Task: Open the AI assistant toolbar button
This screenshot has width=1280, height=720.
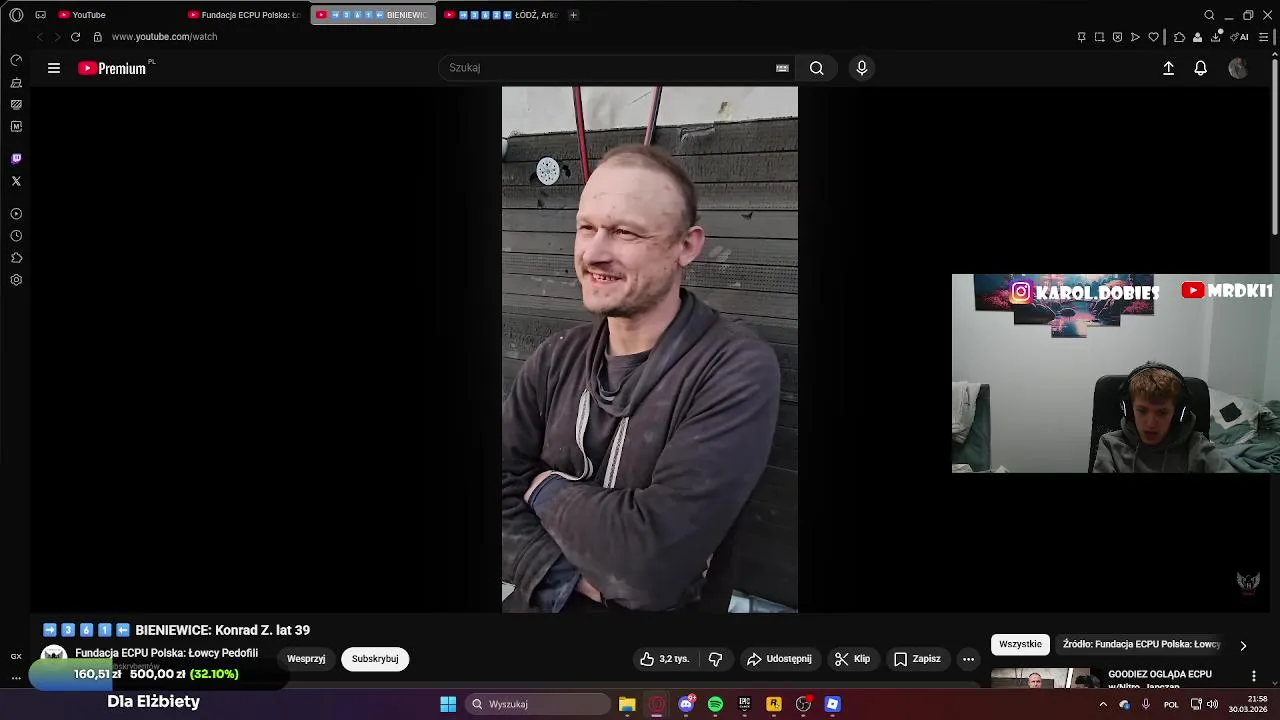Action: click(1241, 37)
